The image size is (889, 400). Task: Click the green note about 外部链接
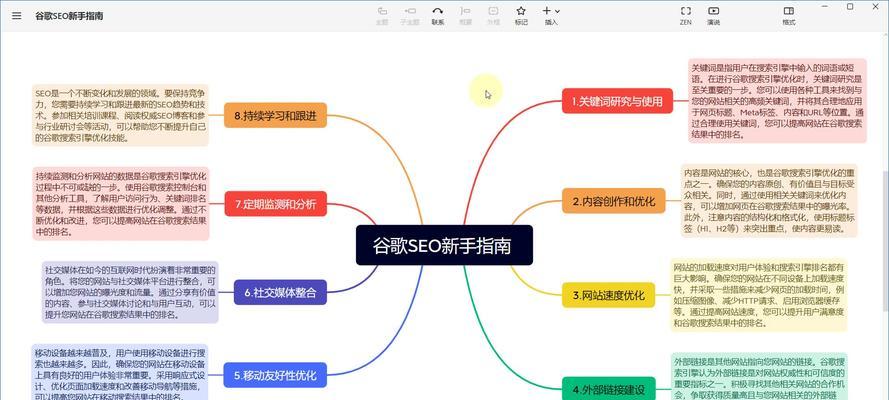(759, 376)
